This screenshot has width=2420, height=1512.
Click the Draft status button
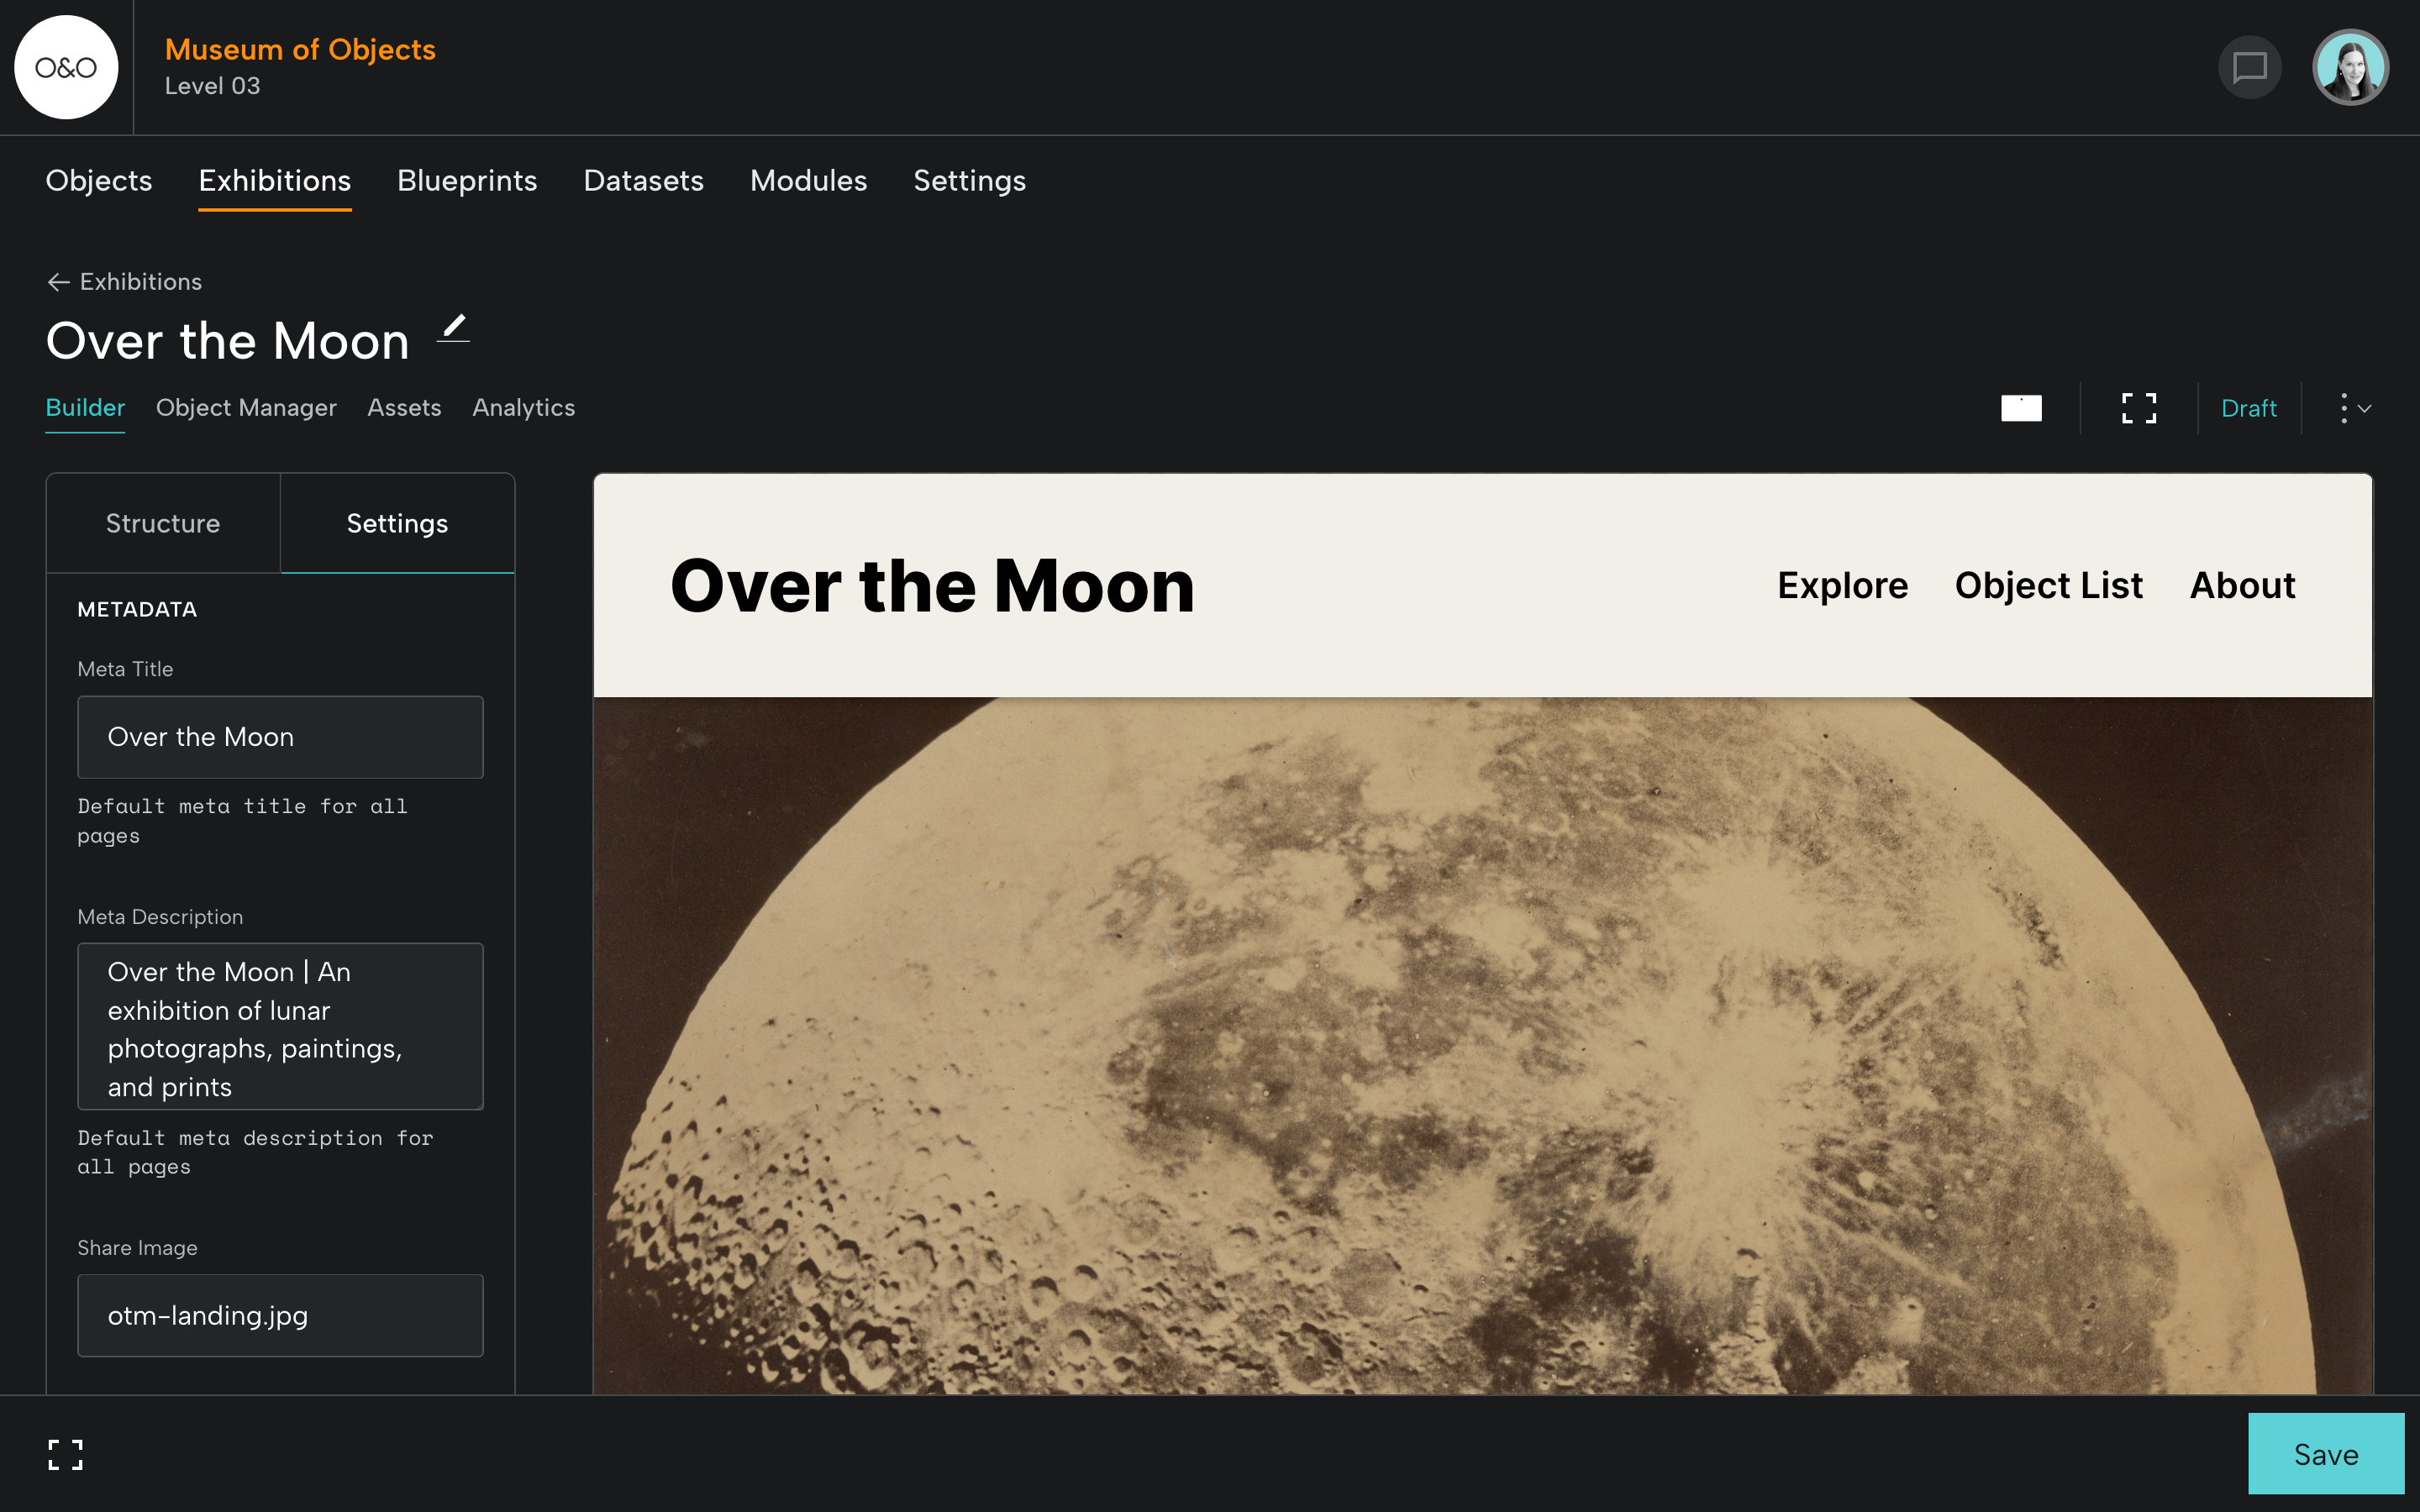2249,408
